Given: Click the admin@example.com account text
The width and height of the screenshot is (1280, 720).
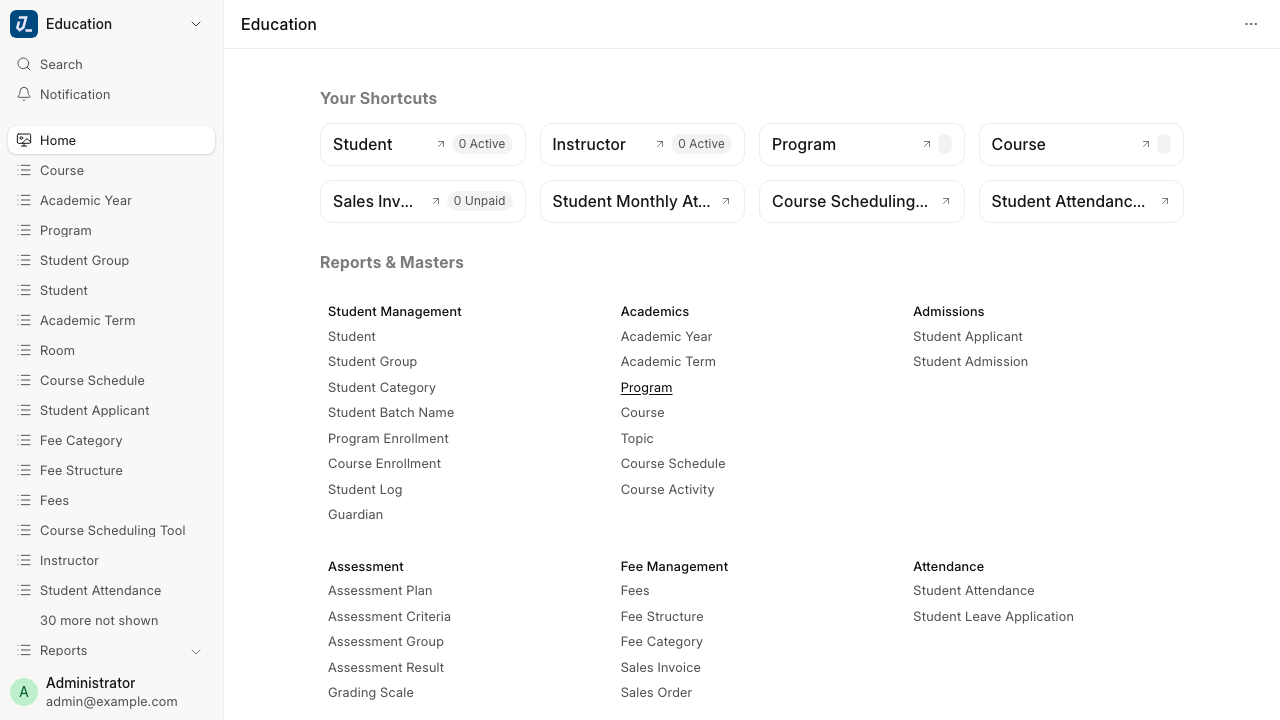Looking at the screenshot, I should coord(112,701).
